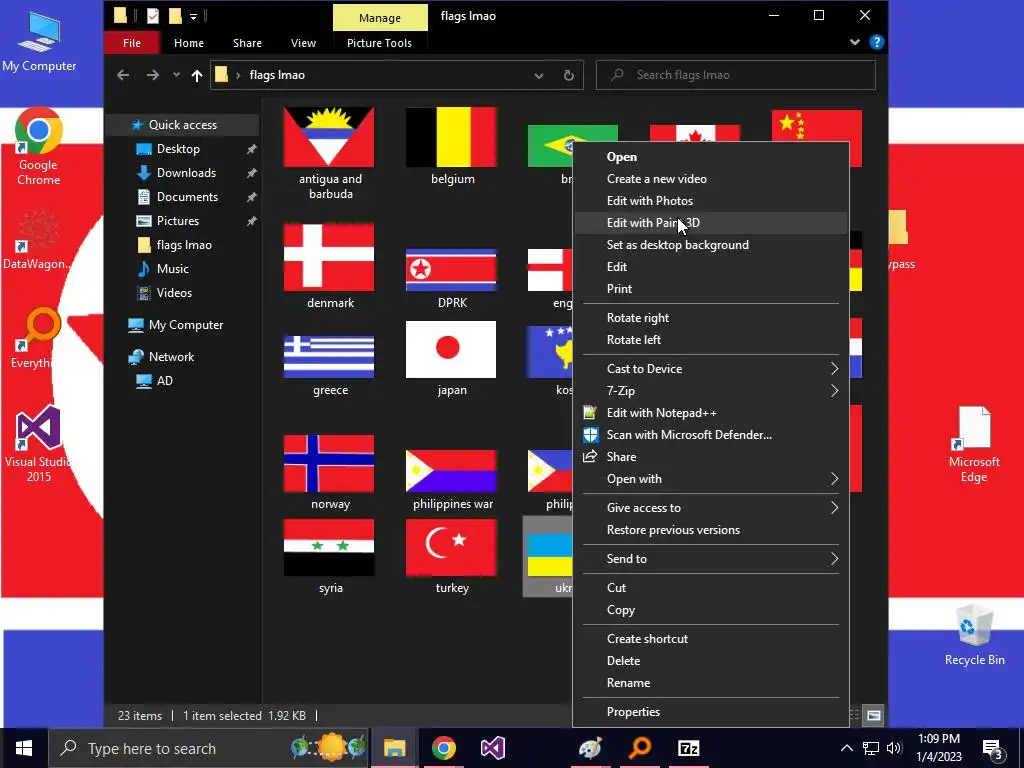Click the Scan with Microsoft Defender shield icon

590,435
